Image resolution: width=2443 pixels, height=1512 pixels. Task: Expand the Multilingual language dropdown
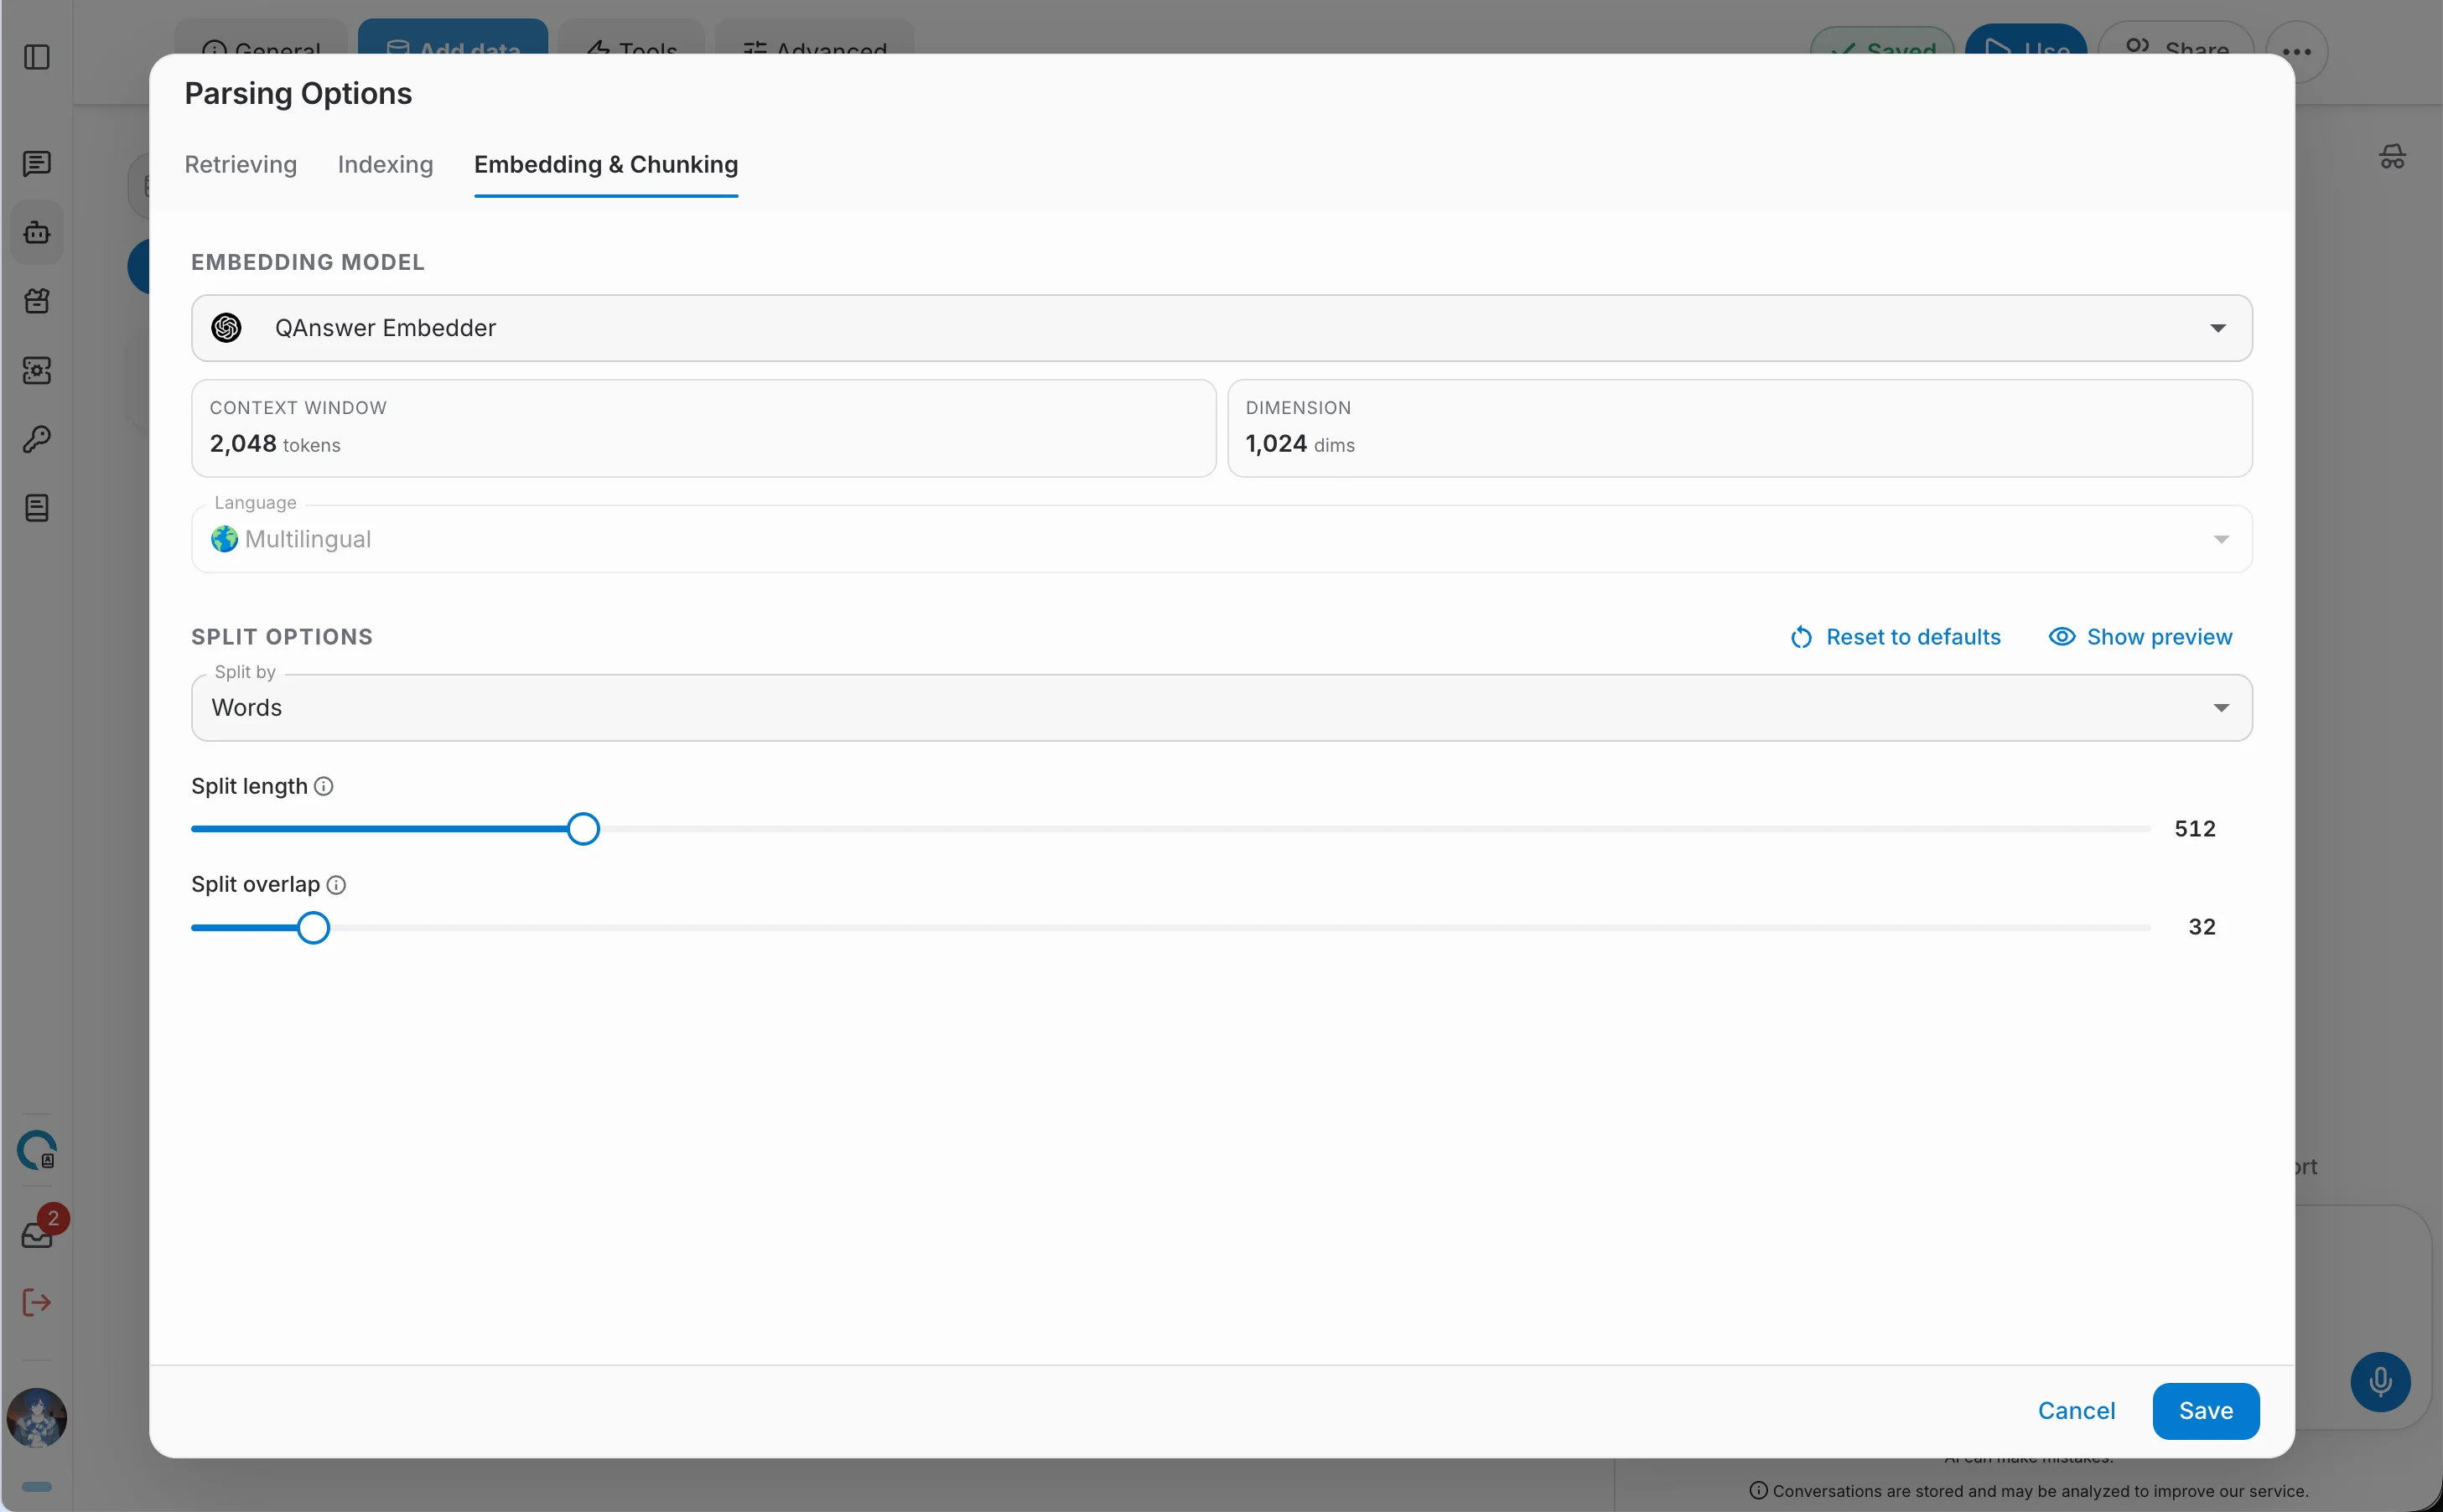[x=1222, y=539]
